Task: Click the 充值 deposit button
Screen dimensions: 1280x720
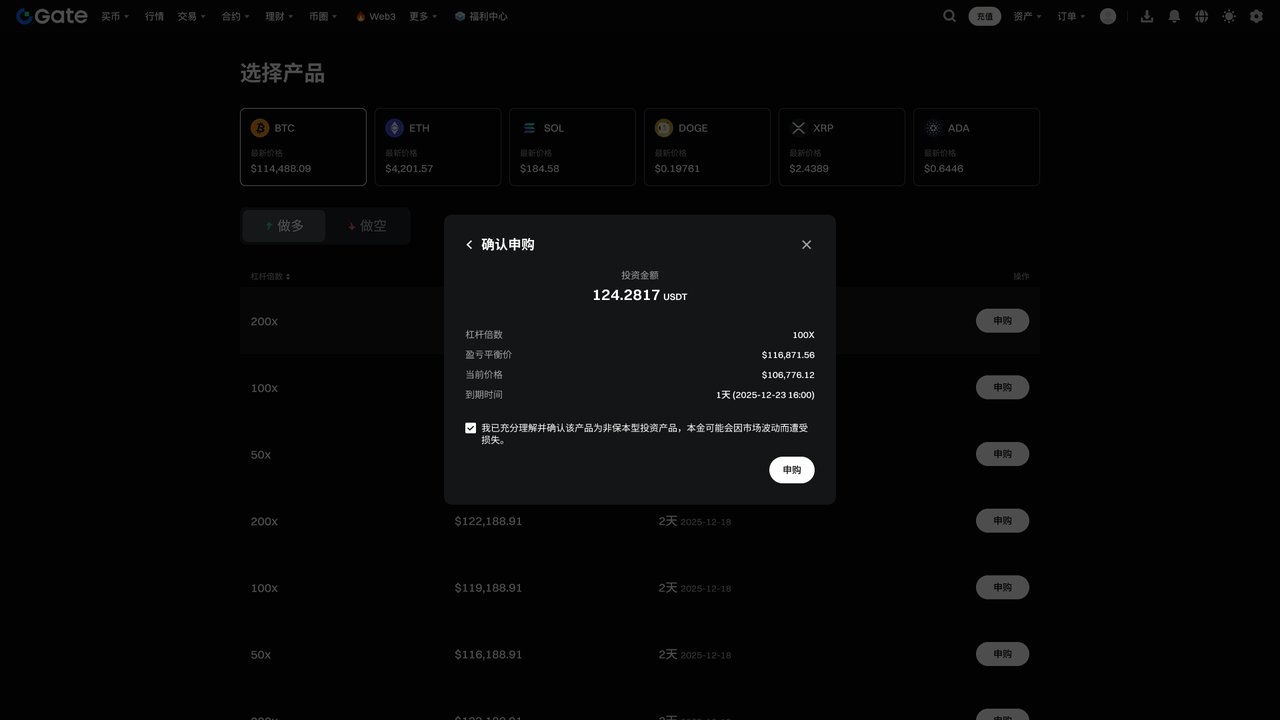Action: (984, 16)
